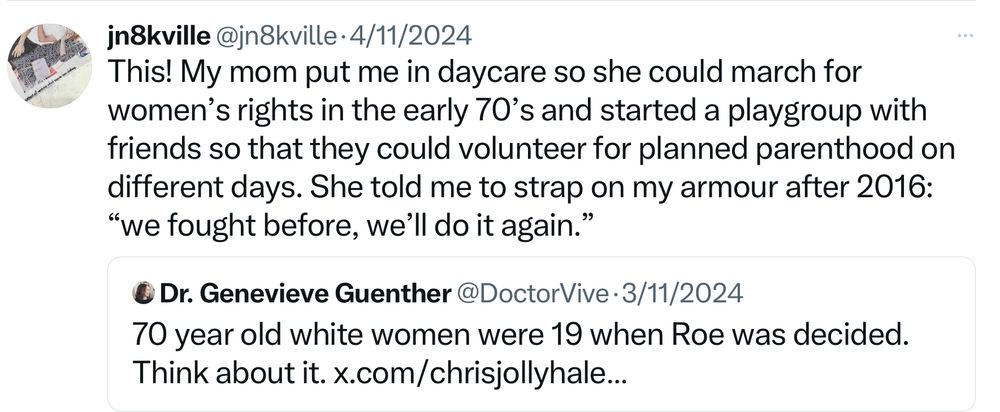Click Dr. Genevieve Guenther's small avatar
1000x412 pixels.
tap(143, 293)
